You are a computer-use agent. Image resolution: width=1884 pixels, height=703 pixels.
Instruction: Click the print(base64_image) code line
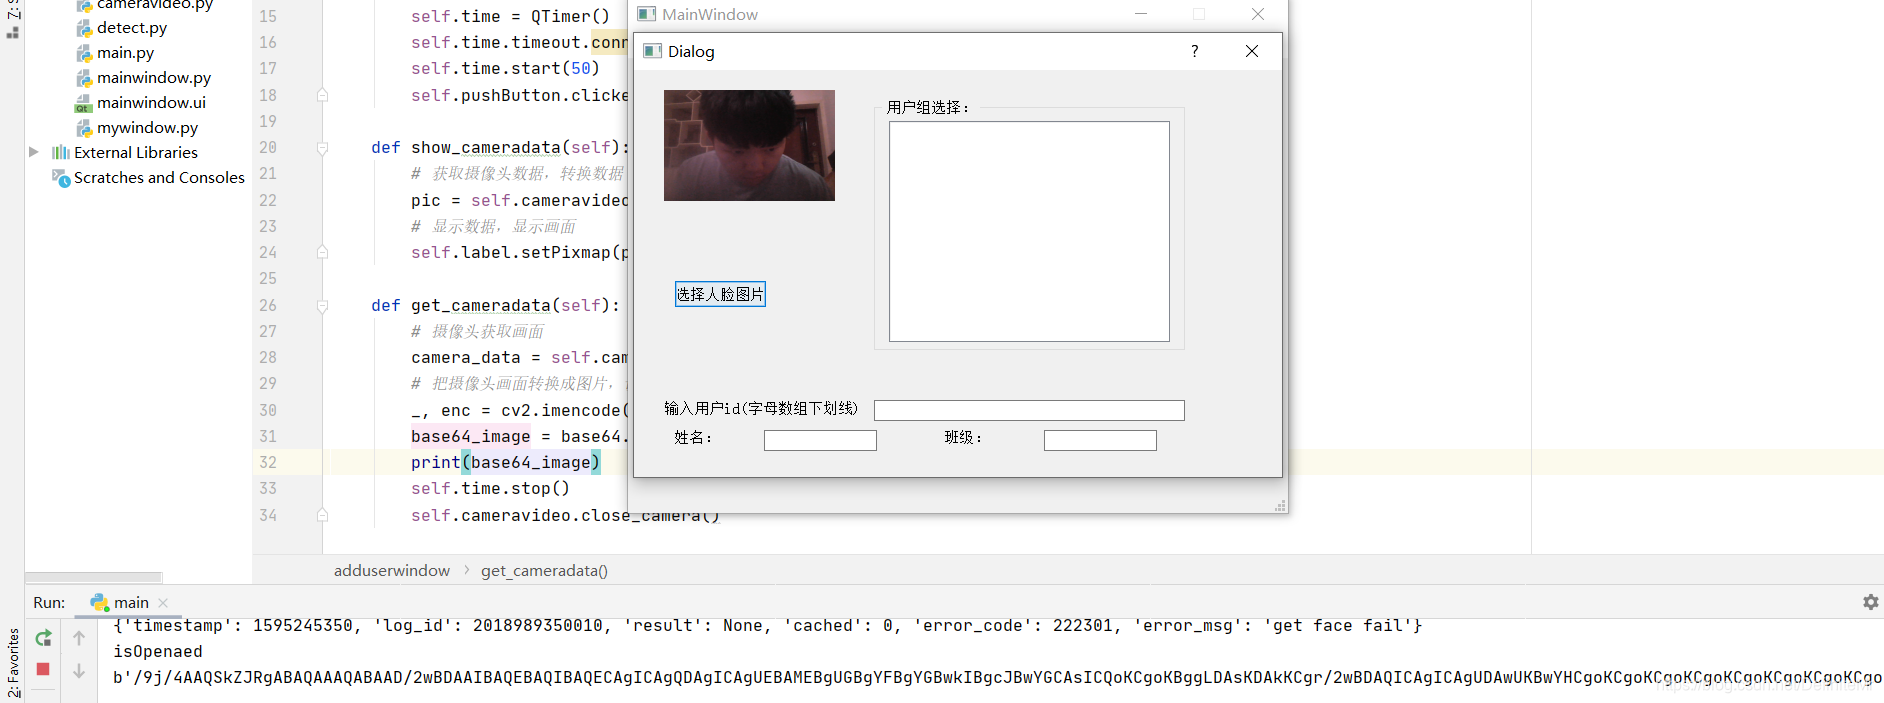(x=506, y=462)
